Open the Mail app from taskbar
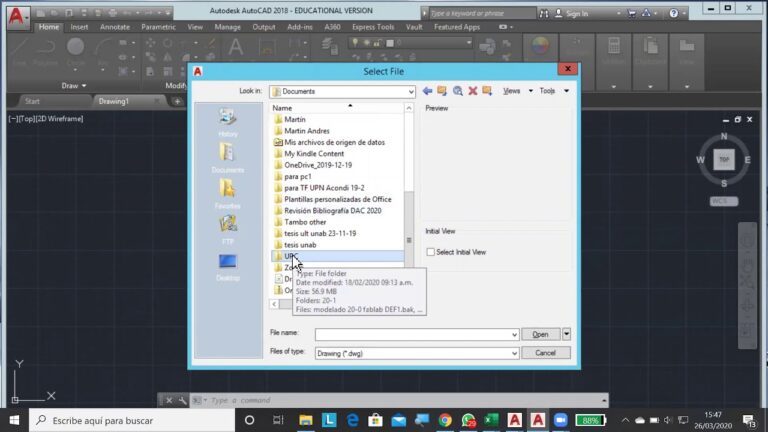 tap(399, 420)
